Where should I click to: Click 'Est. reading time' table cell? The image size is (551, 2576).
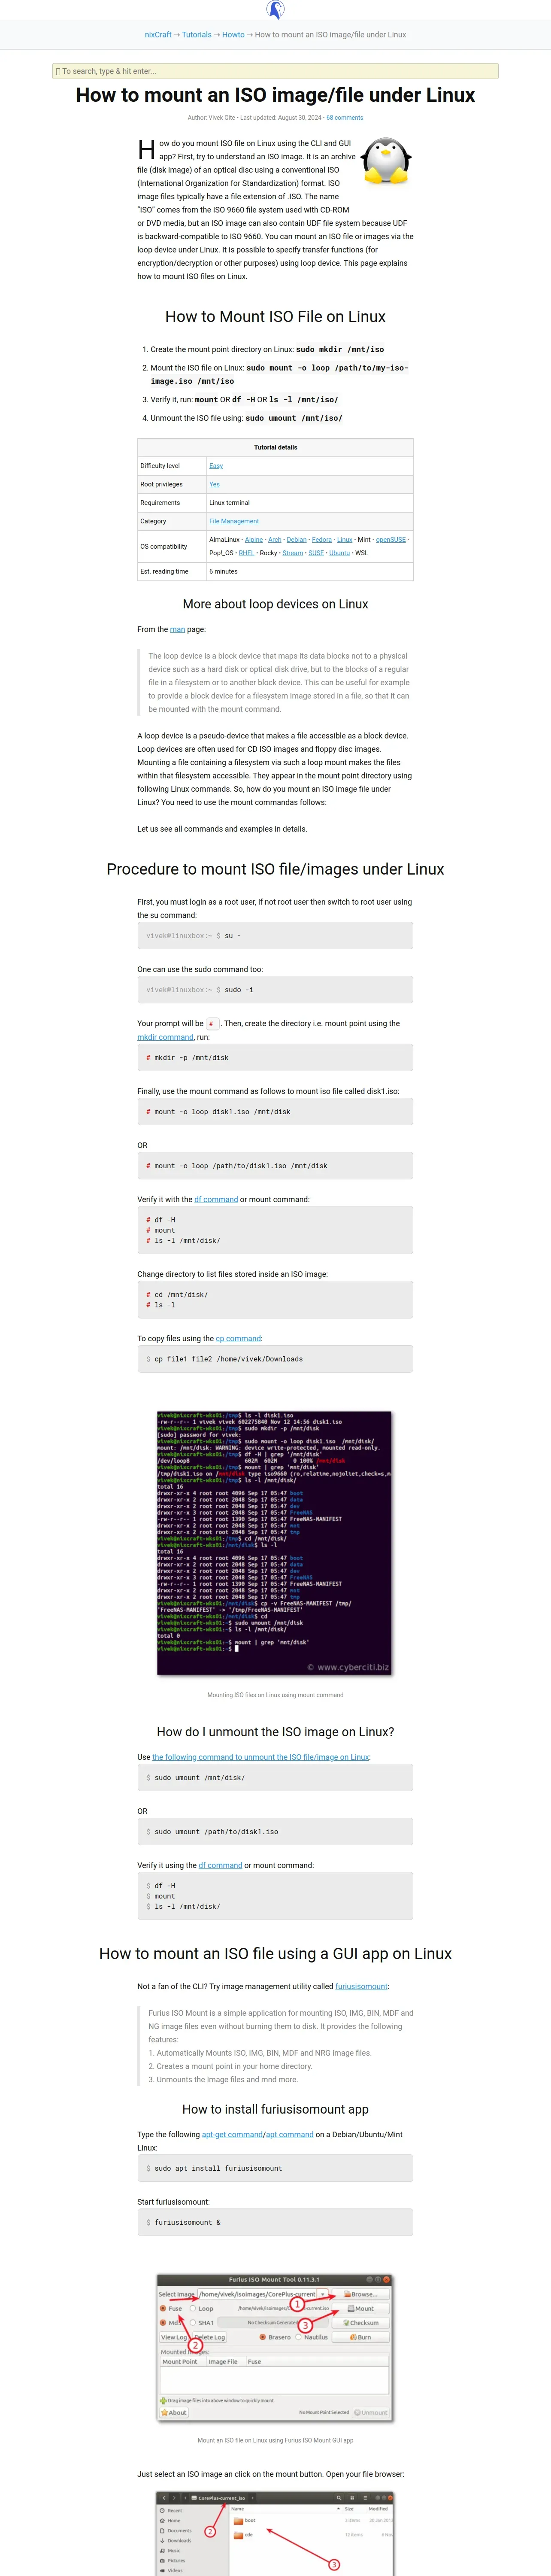[x=172, y=572]
